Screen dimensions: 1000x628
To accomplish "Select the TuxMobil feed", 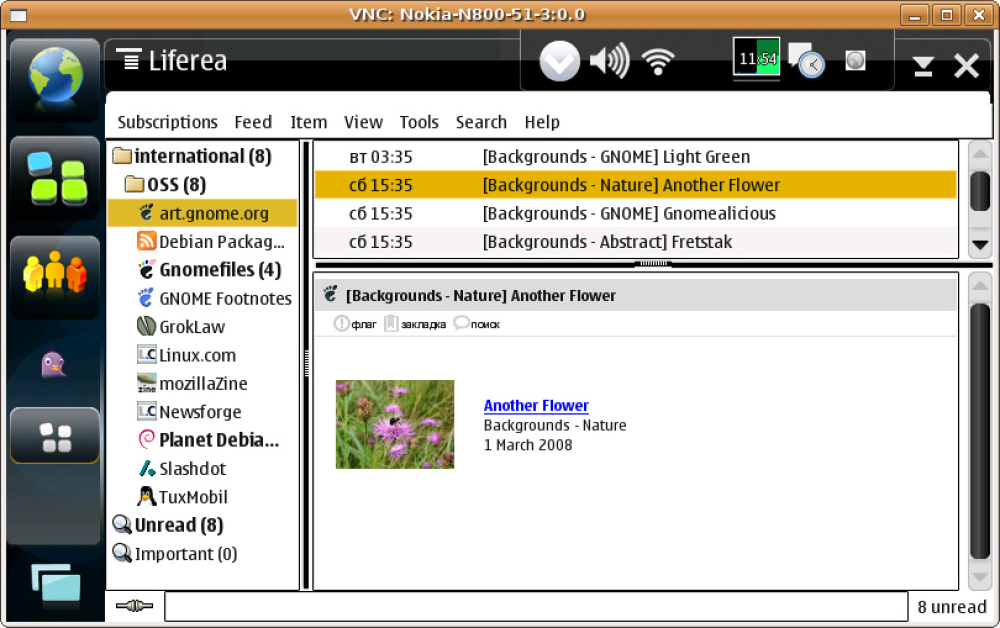I will tap(203, 497).
